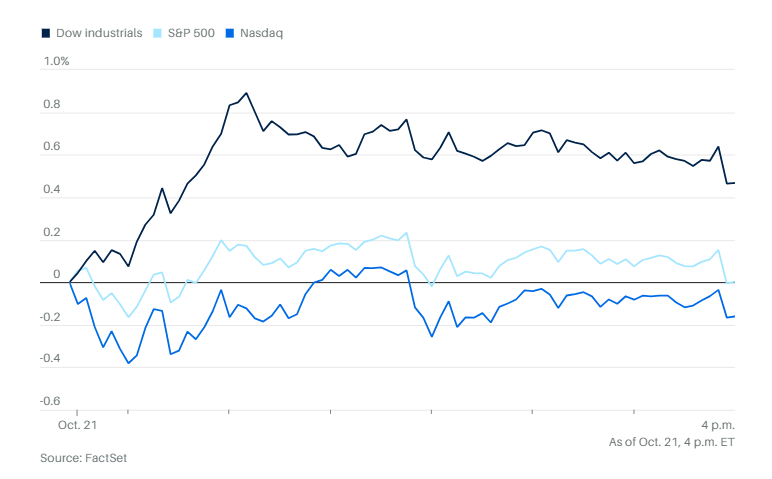The width and height of the screenshot is (772, 479).
Task: Click the 0.4 y-axis label
Action: coord(51,190)
